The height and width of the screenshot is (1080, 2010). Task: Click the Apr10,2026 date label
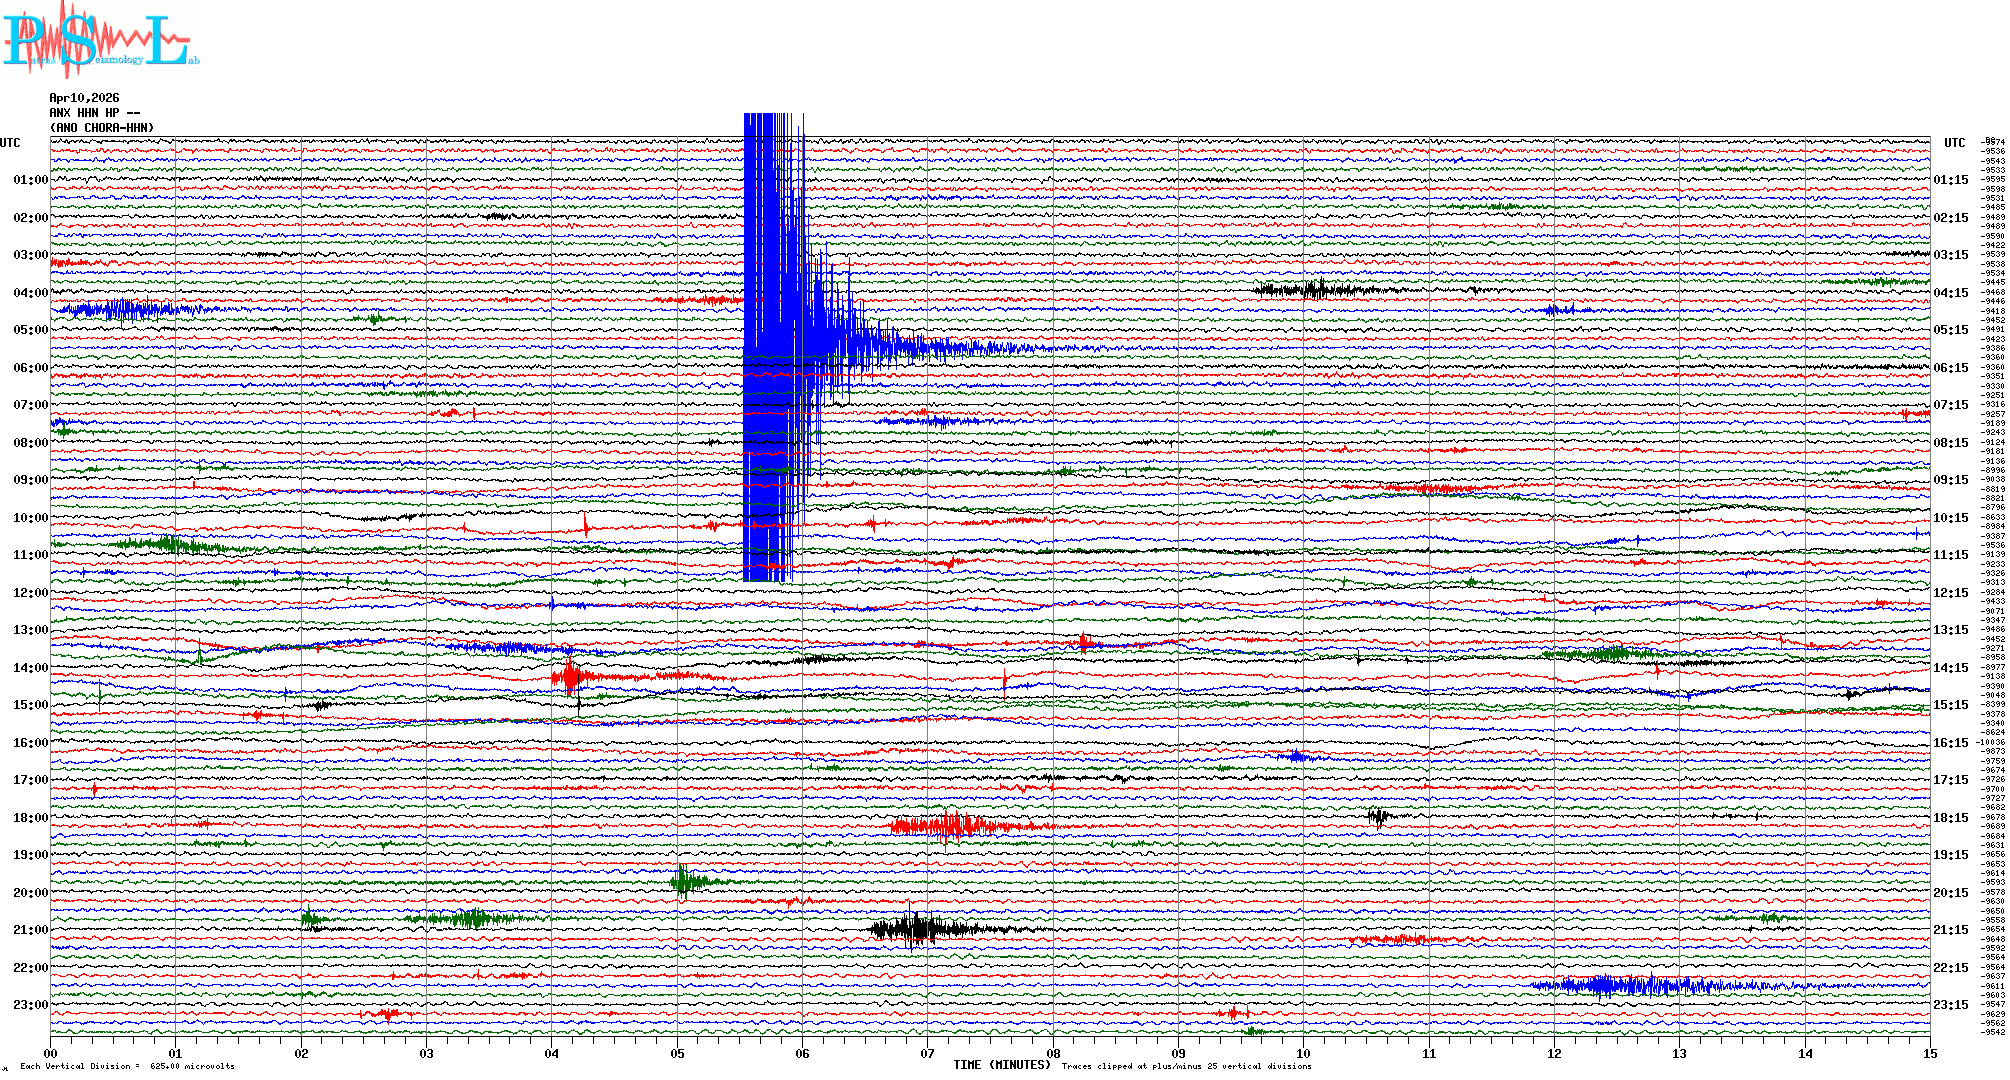pos(84,98)
